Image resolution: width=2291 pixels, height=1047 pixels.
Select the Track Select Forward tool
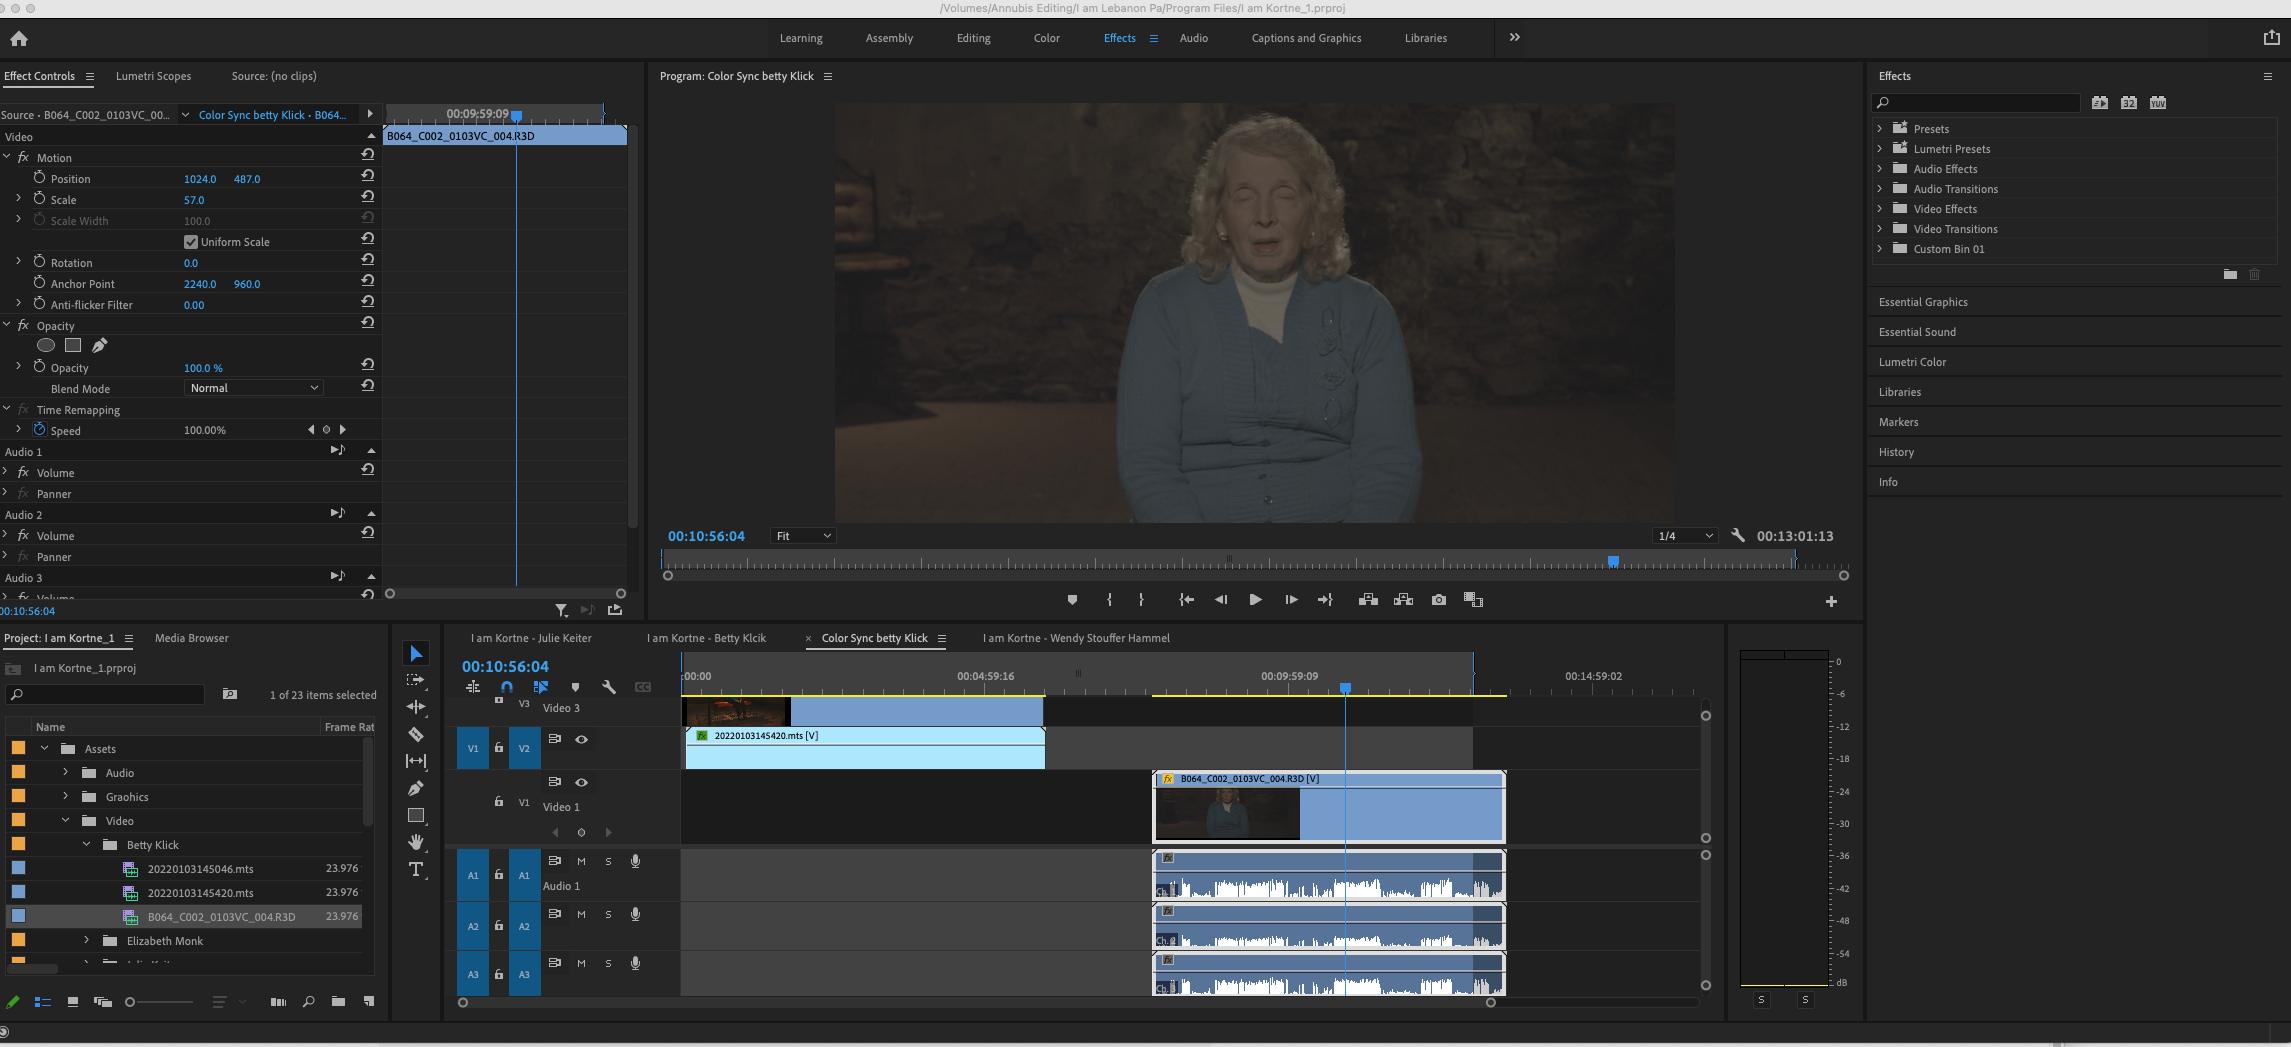point(416,681)
